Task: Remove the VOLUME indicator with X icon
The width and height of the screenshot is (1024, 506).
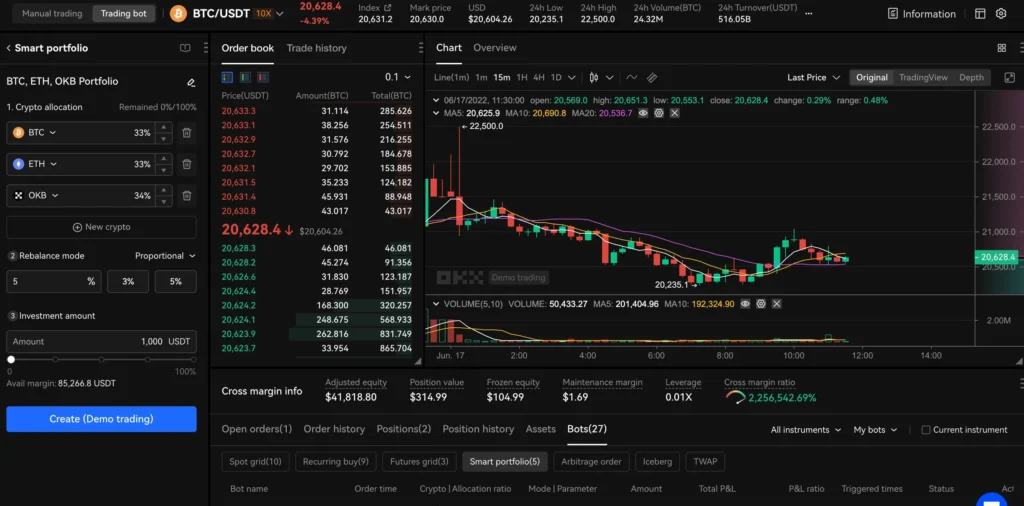Action: pyautogui.click(x=776, y=303)
